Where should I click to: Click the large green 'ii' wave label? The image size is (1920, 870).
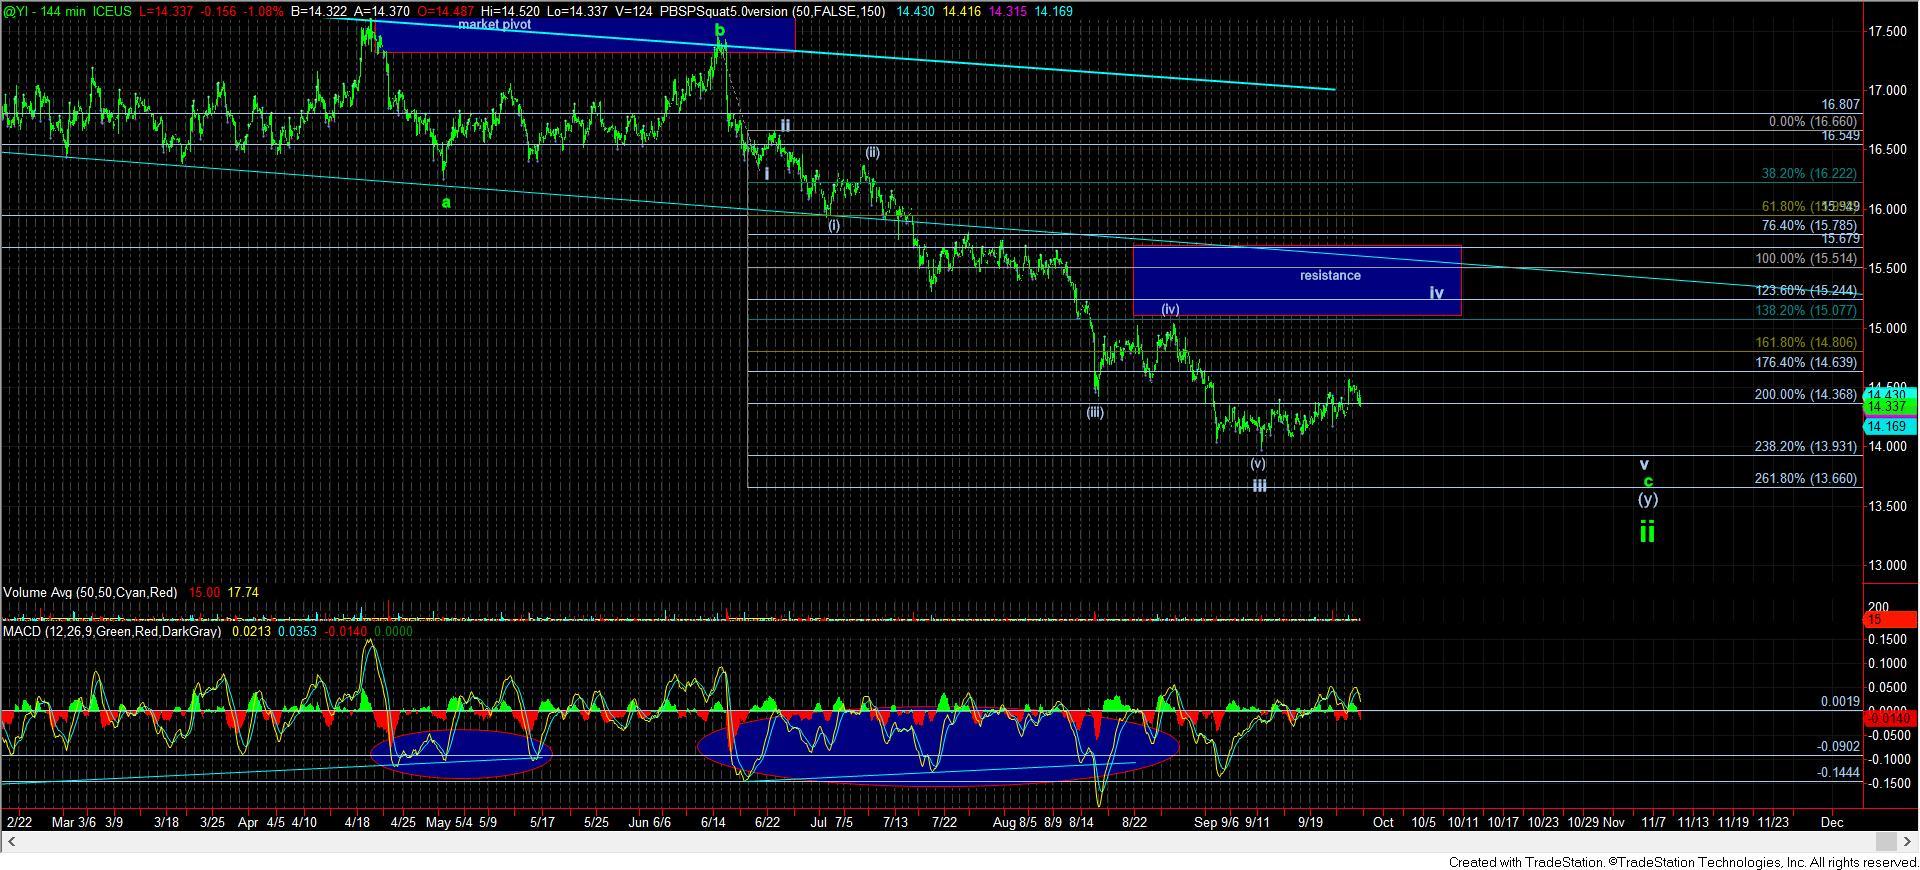[1646, 532]
